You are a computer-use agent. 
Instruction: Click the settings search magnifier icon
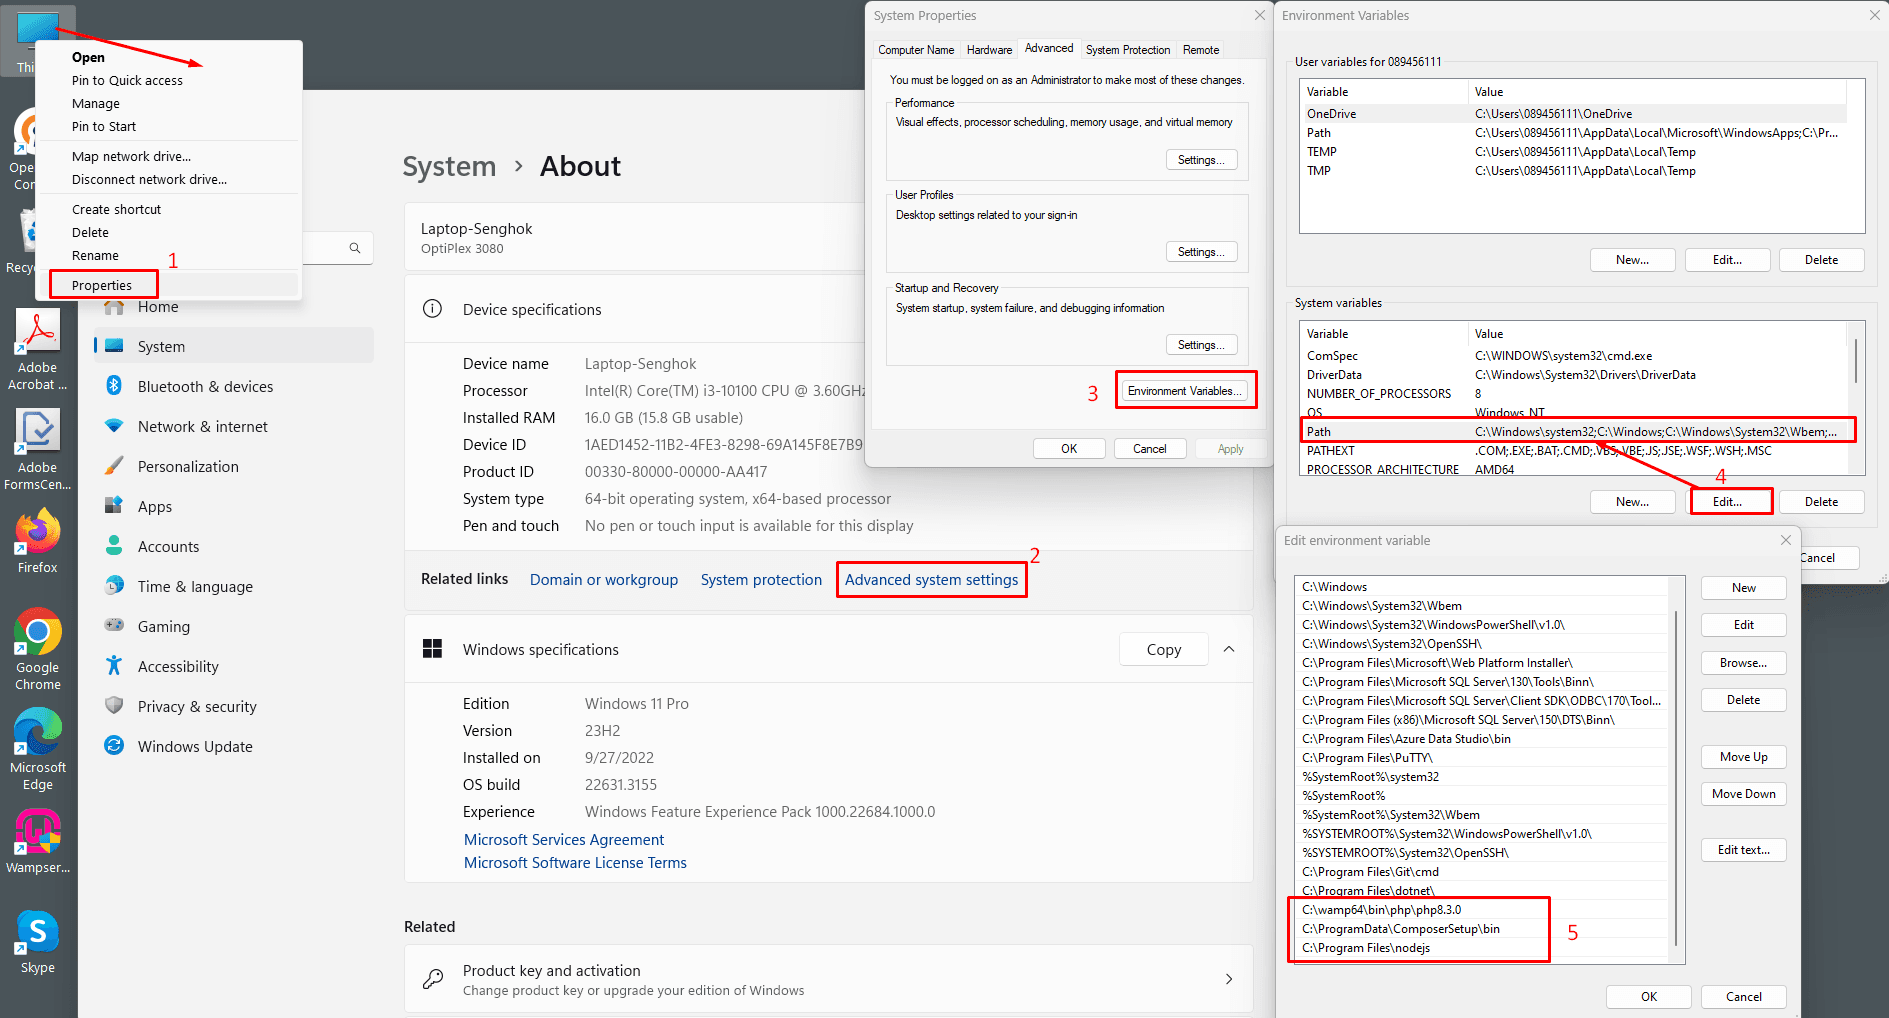[355, 248]
